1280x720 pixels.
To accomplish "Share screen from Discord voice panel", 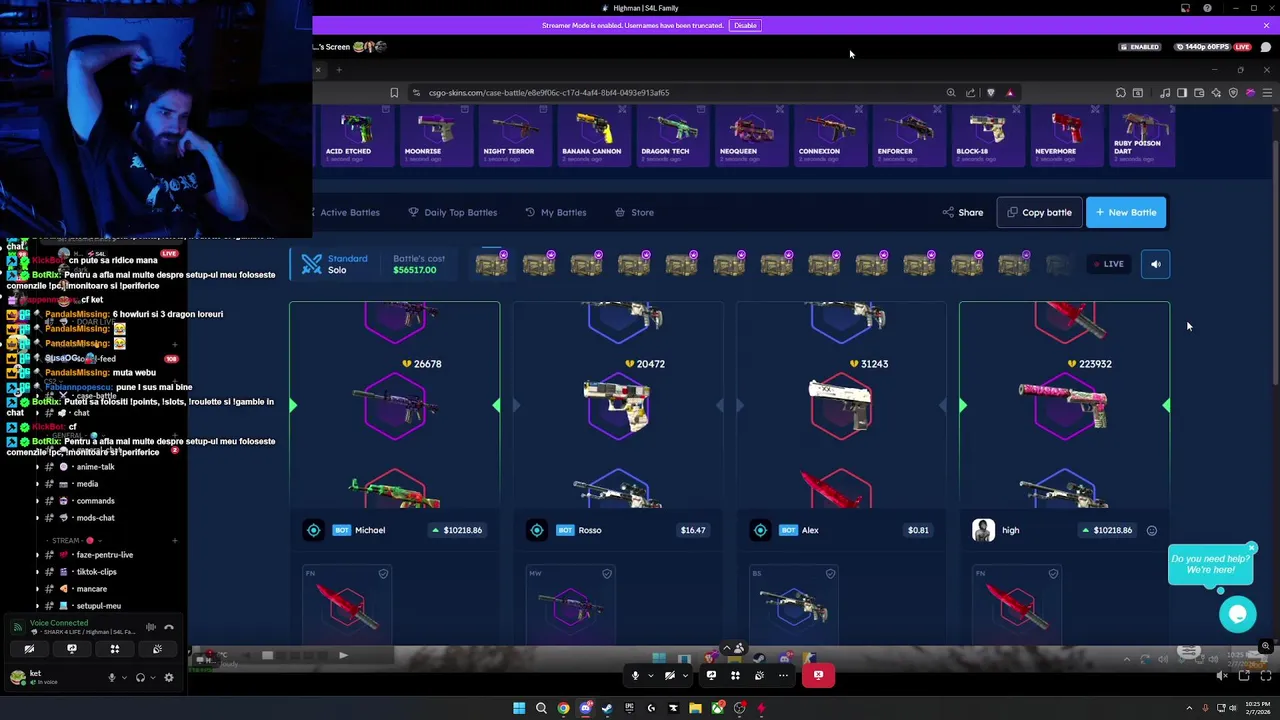I will tap(71, 649).
